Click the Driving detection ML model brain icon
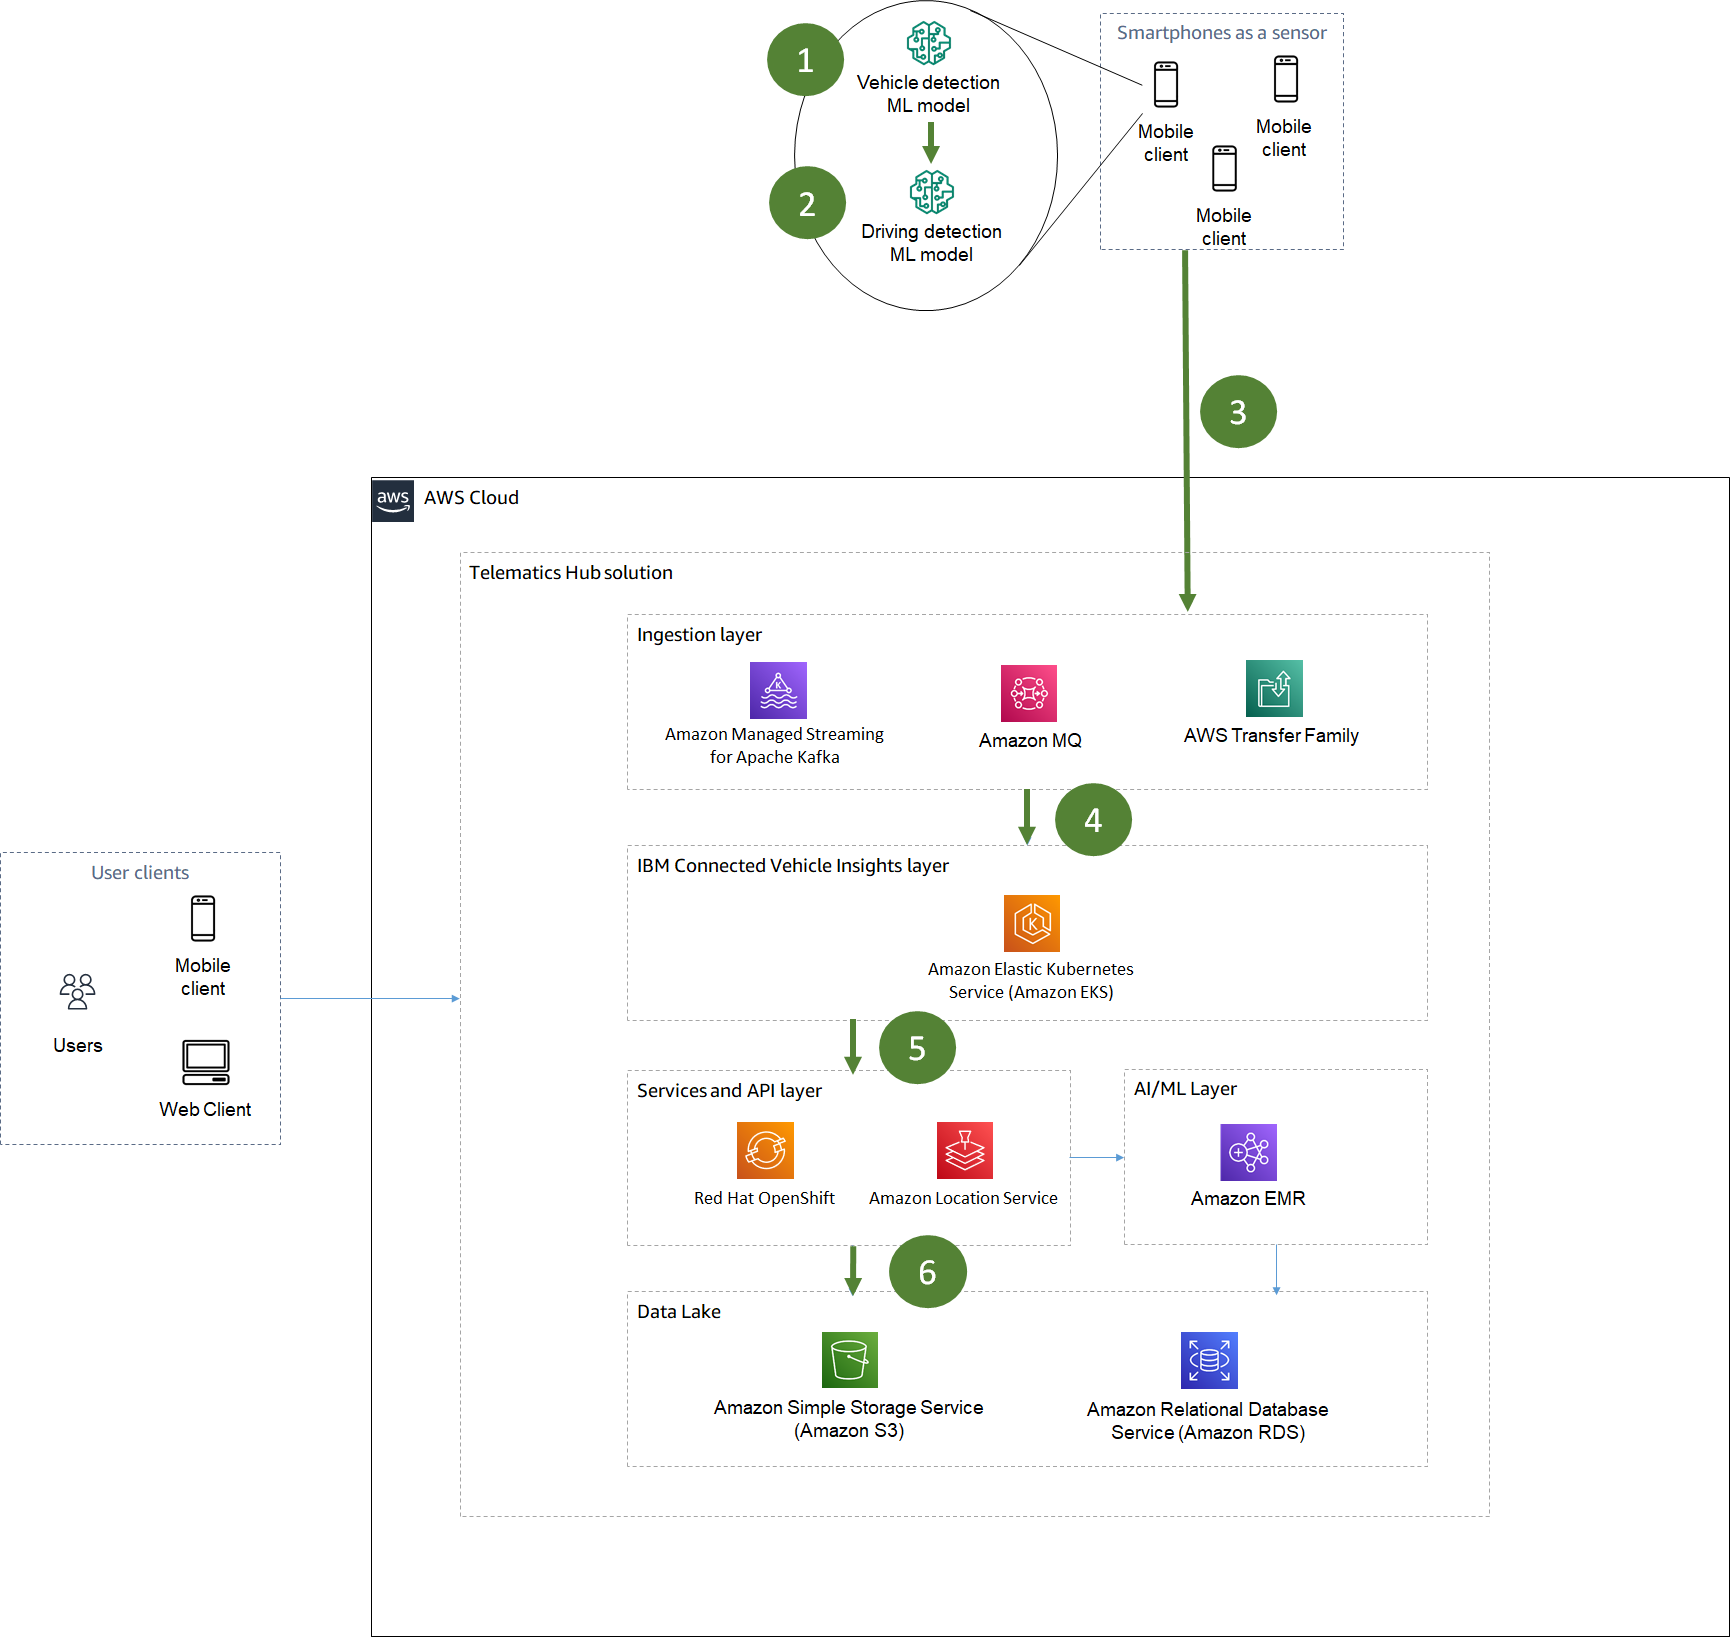Viewport: 1730px width, 1637px height. coord(931,192)
